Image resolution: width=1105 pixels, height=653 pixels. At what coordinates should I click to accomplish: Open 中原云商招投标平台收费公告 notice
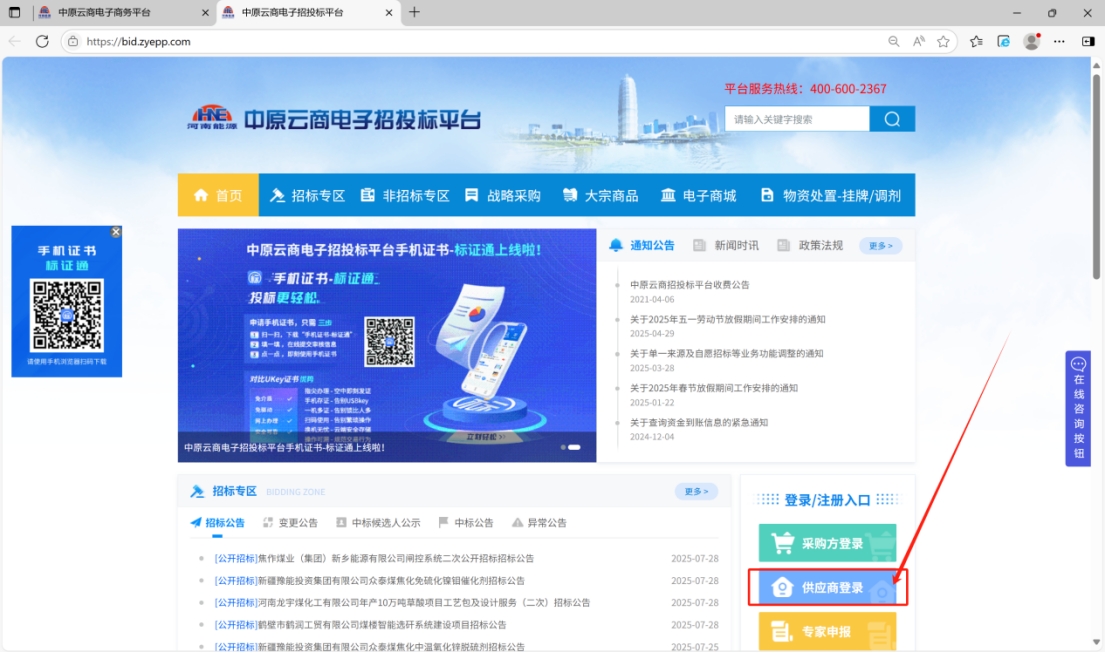pos(689,285)
